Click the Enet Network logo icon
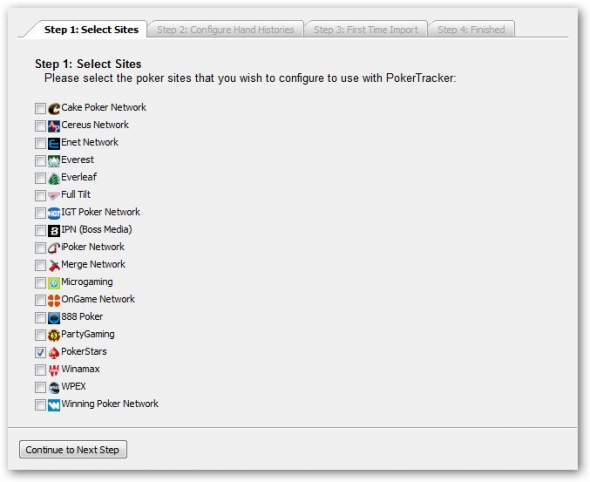This screenshot has height=482, width=590. tap(54, 143)
